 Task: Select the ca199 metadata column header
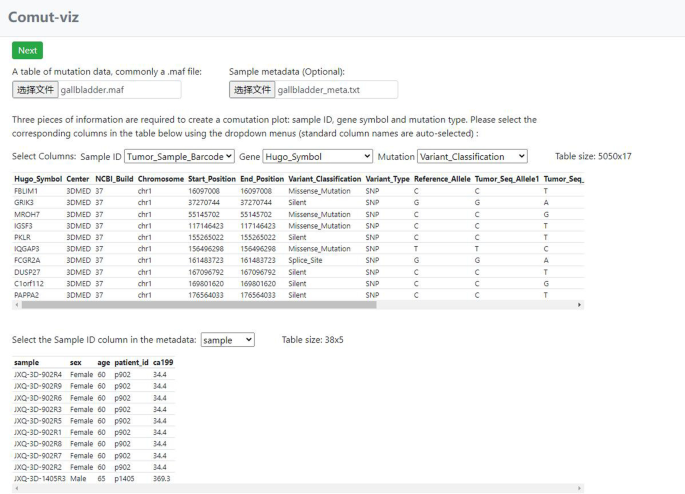163,363
